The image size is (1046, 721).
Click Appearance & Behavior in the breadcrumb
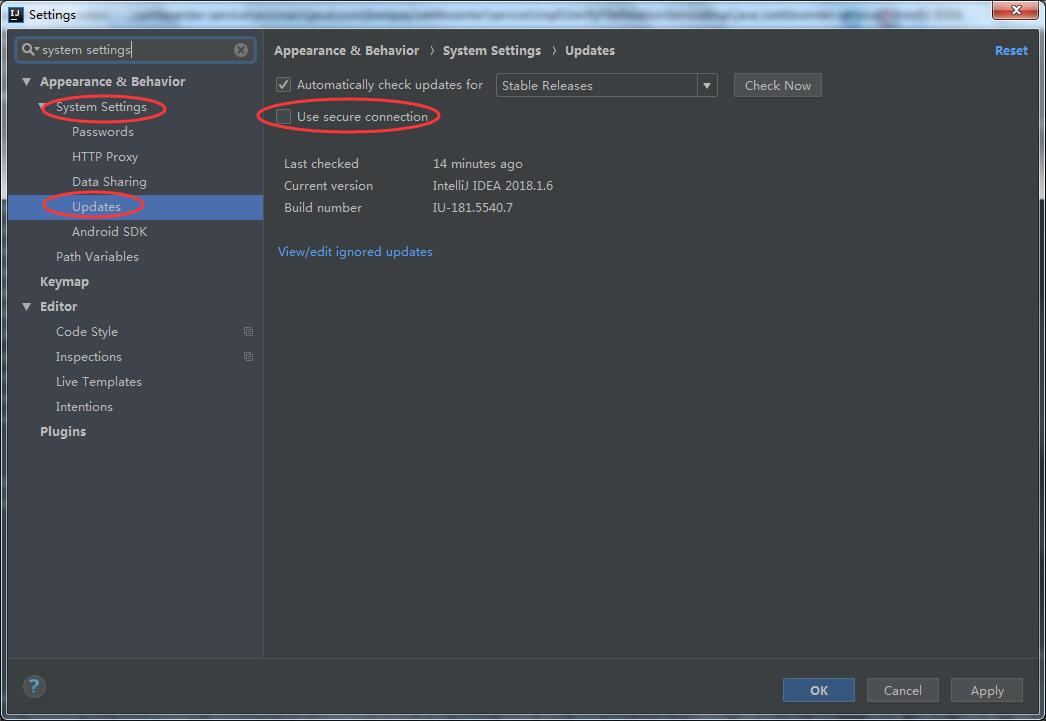[x=346, y=51]
